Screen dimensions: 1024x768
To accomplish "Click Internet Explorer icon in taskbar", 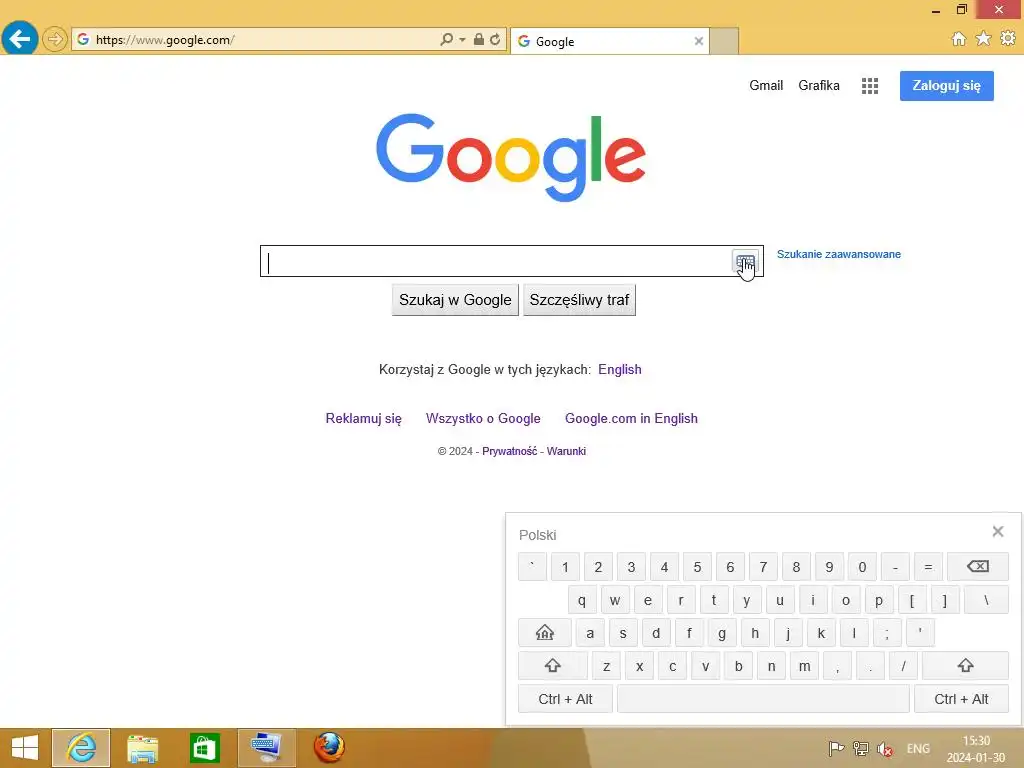I will [81, 748].
